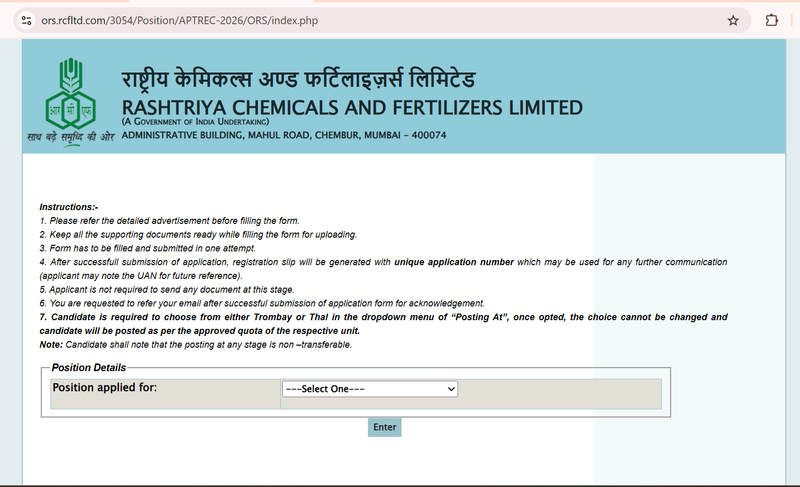Click the Instructions:- heading
Image resolution: width=800 pixels, height=487 pixels.
[69, 207]
